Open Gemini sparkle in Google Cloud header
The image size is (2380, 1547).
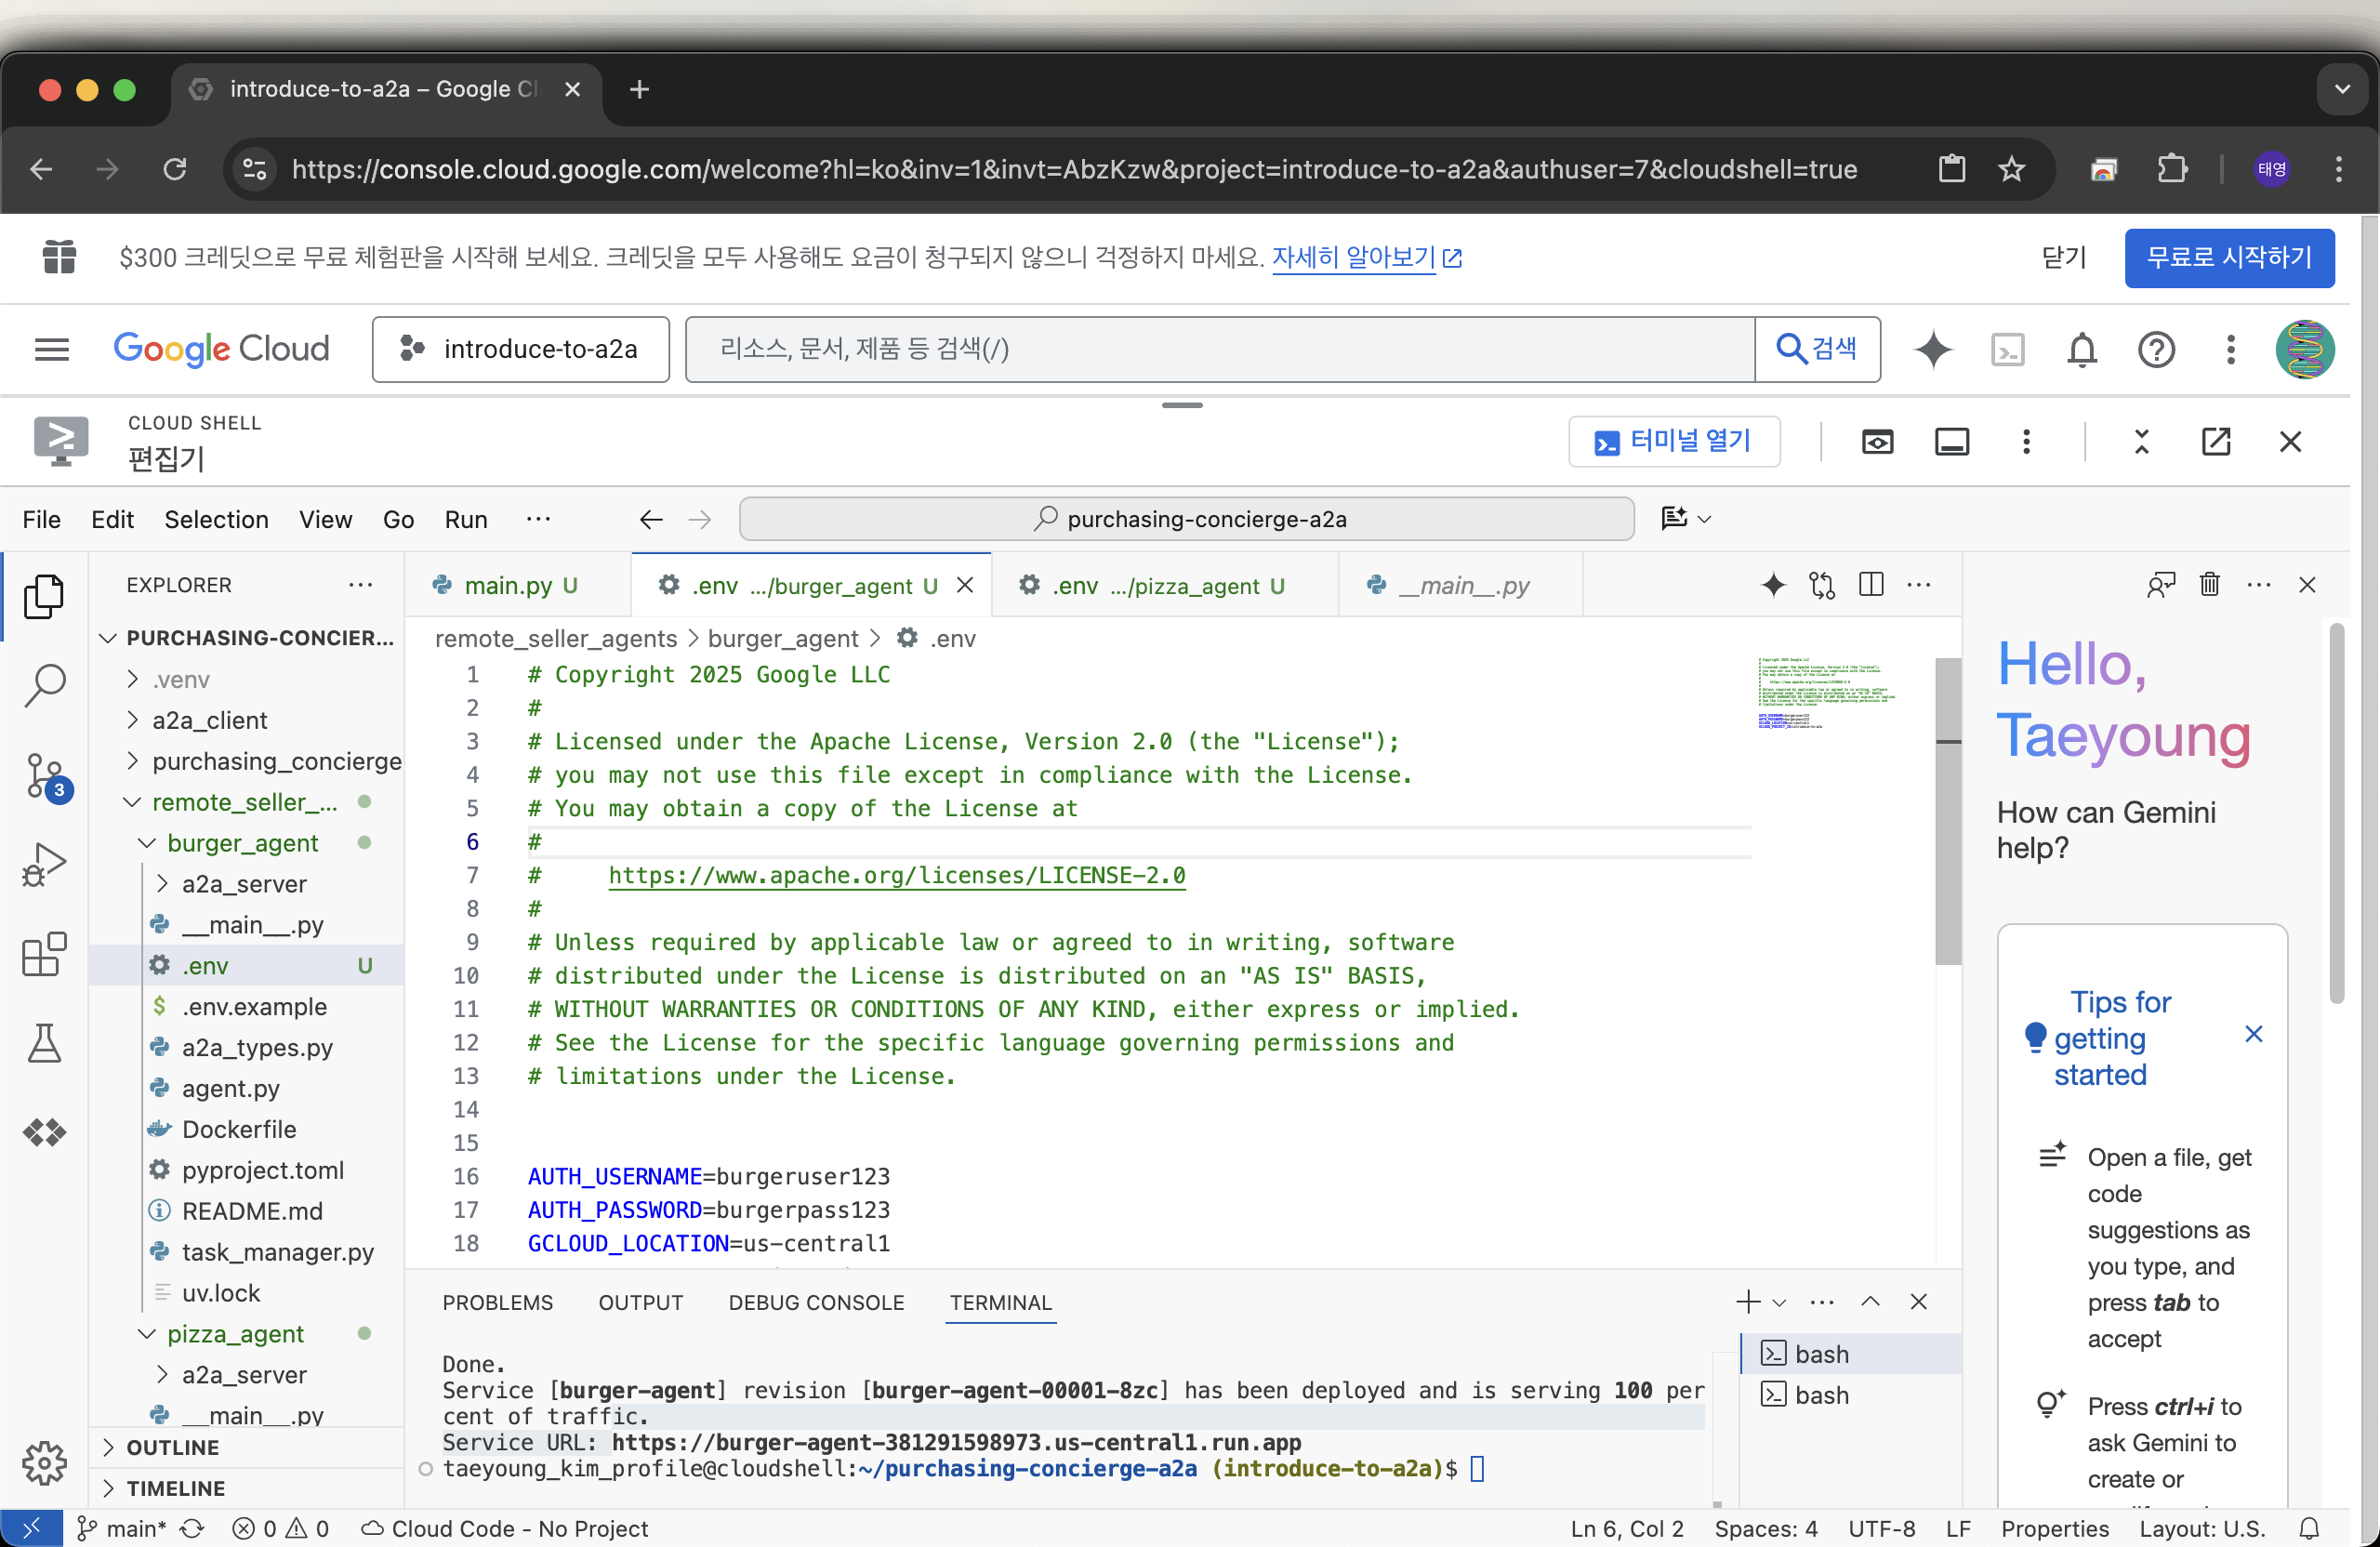[1933, 350]
